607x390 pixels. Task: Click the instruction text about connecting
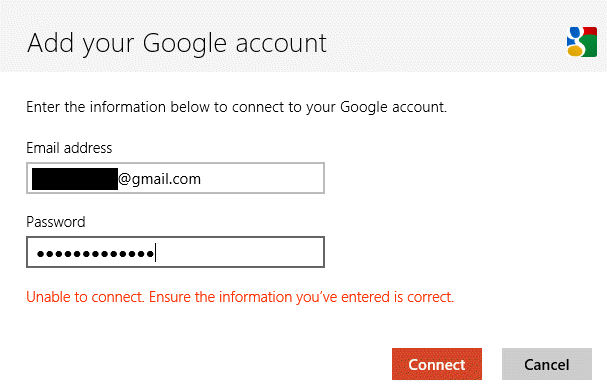click(x=237, y=107)
